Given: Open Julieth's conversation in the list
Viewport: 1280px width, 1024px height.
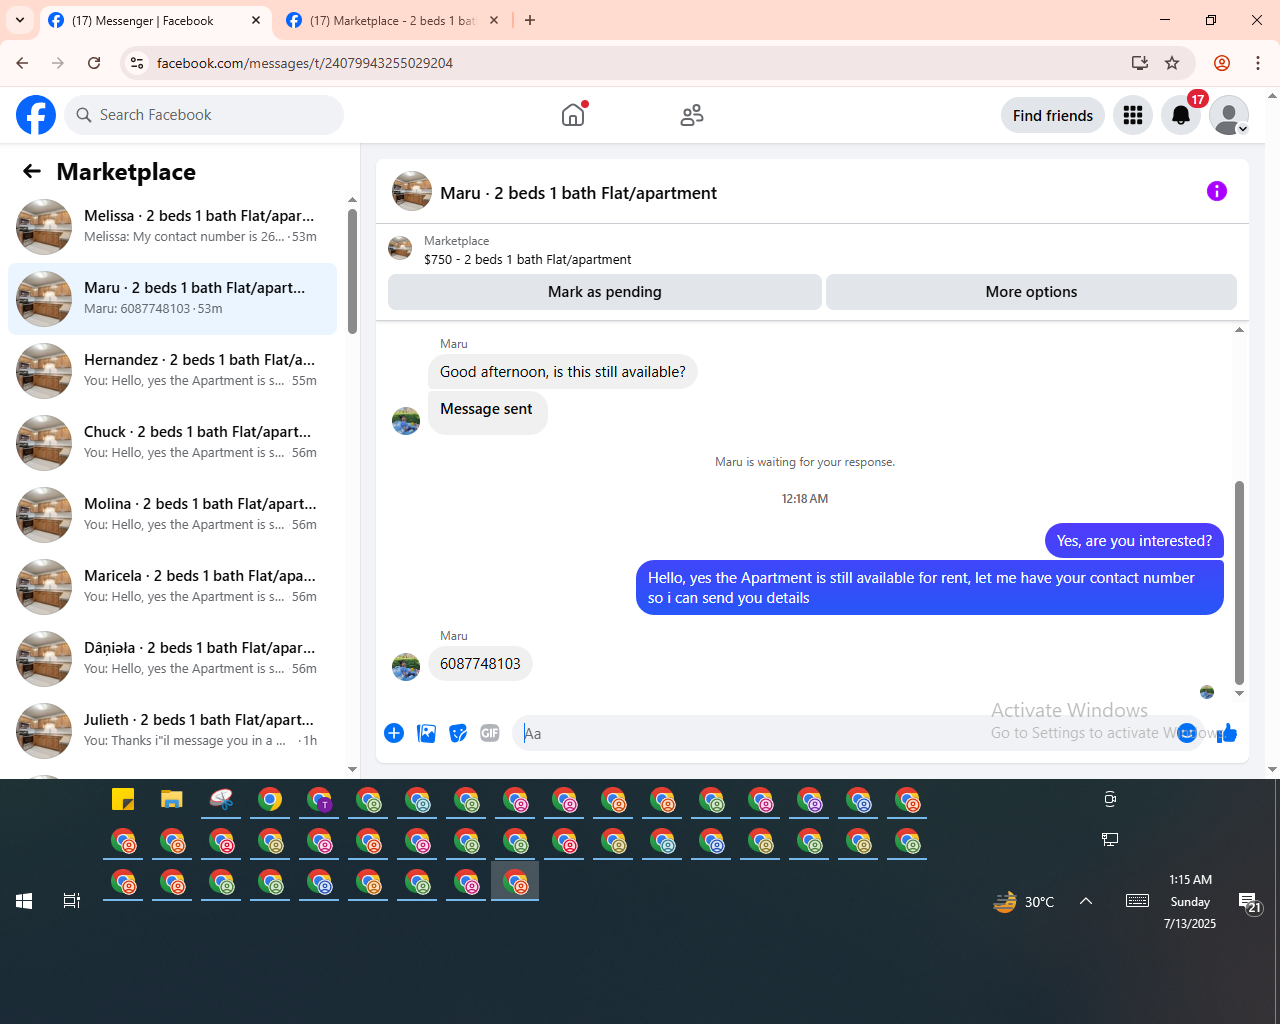Looking at the screenshot, I should [172, 731].
